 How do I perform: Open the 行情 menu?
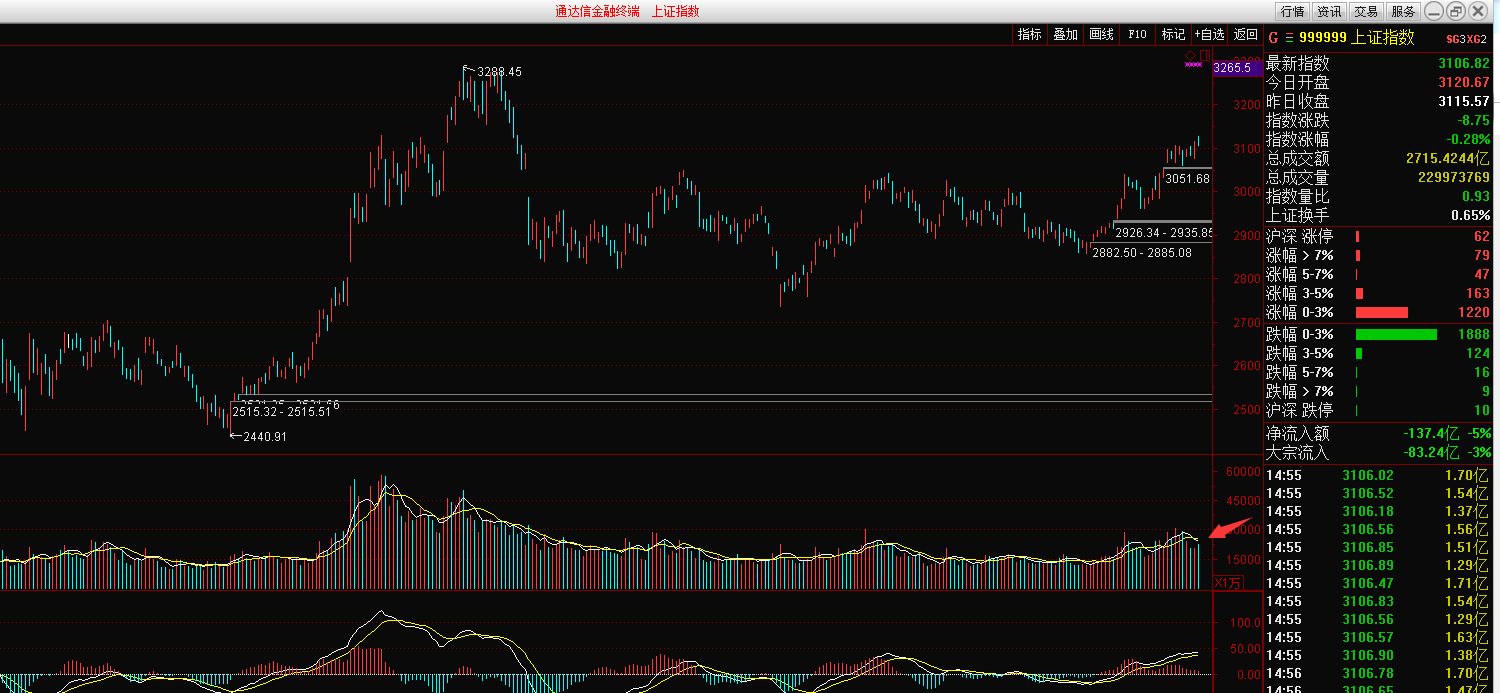1293,11
